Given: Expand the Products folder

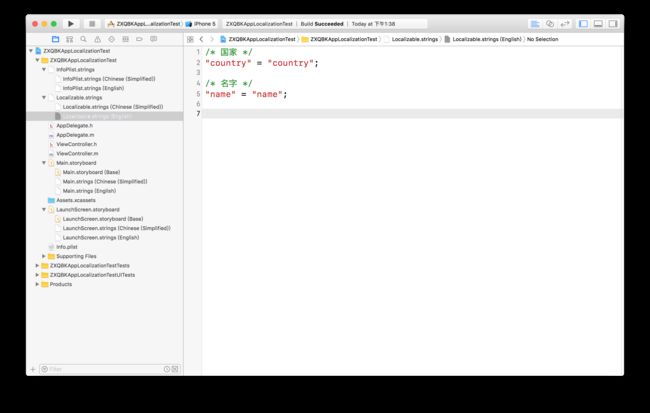Looking at the screenshot, I should coord(37,284).
